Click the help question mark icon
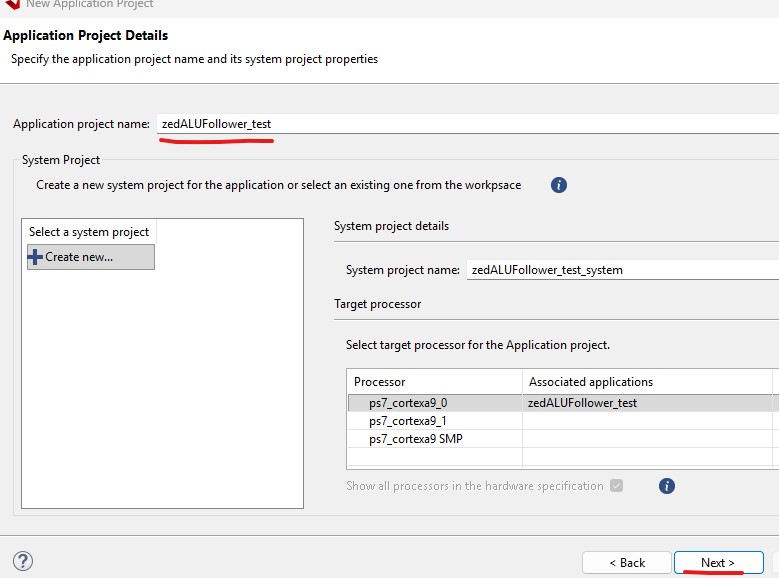This screenshot has height=578, width=779. point(22,561)
